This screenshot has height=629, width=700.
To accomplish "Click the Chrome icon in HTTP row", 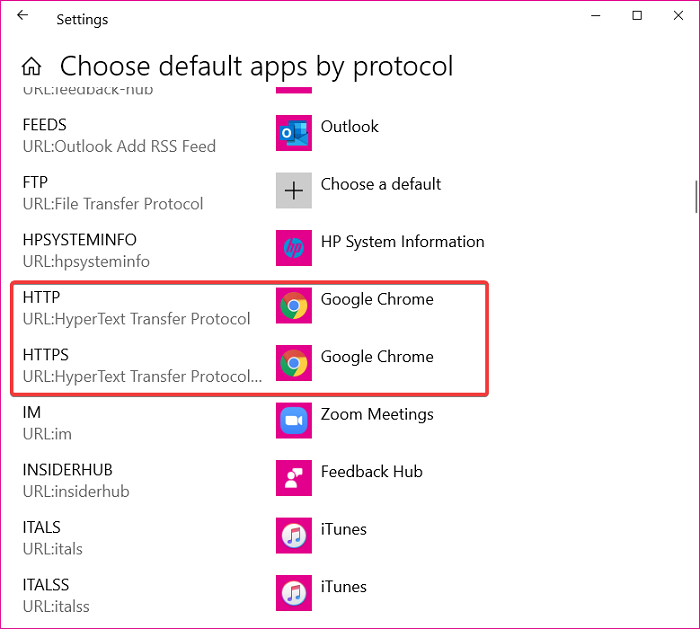I will 294,306.
